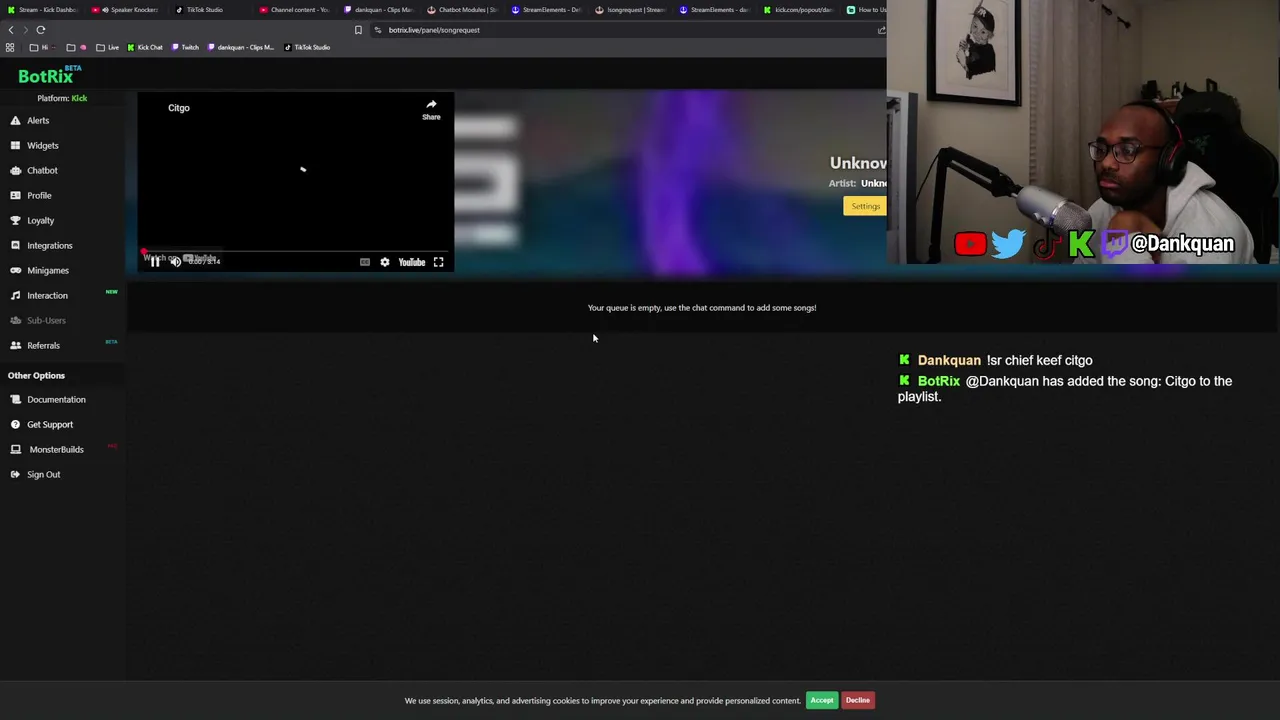Open the Widgets sidebar icon
Image resolution: width=1280 pixels, height=720 pixels.
point(15,145)
